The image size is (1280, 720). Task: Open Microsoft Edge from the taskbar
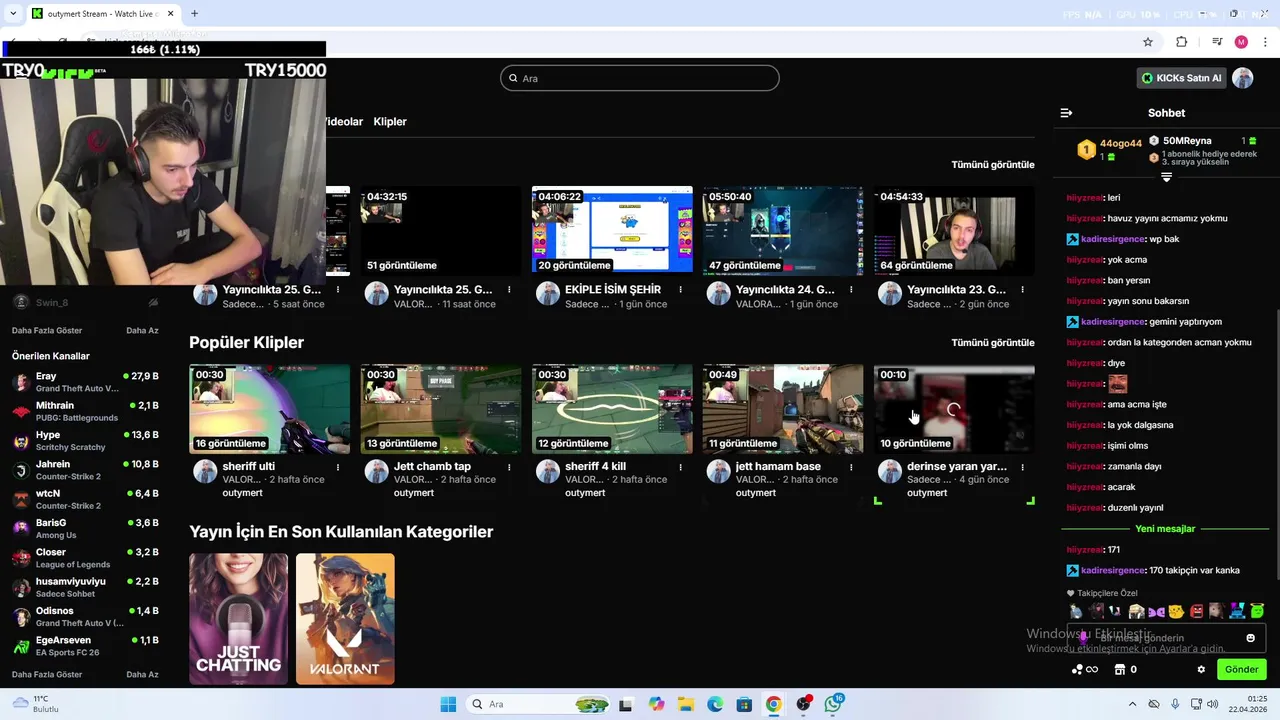click(715, 704)
